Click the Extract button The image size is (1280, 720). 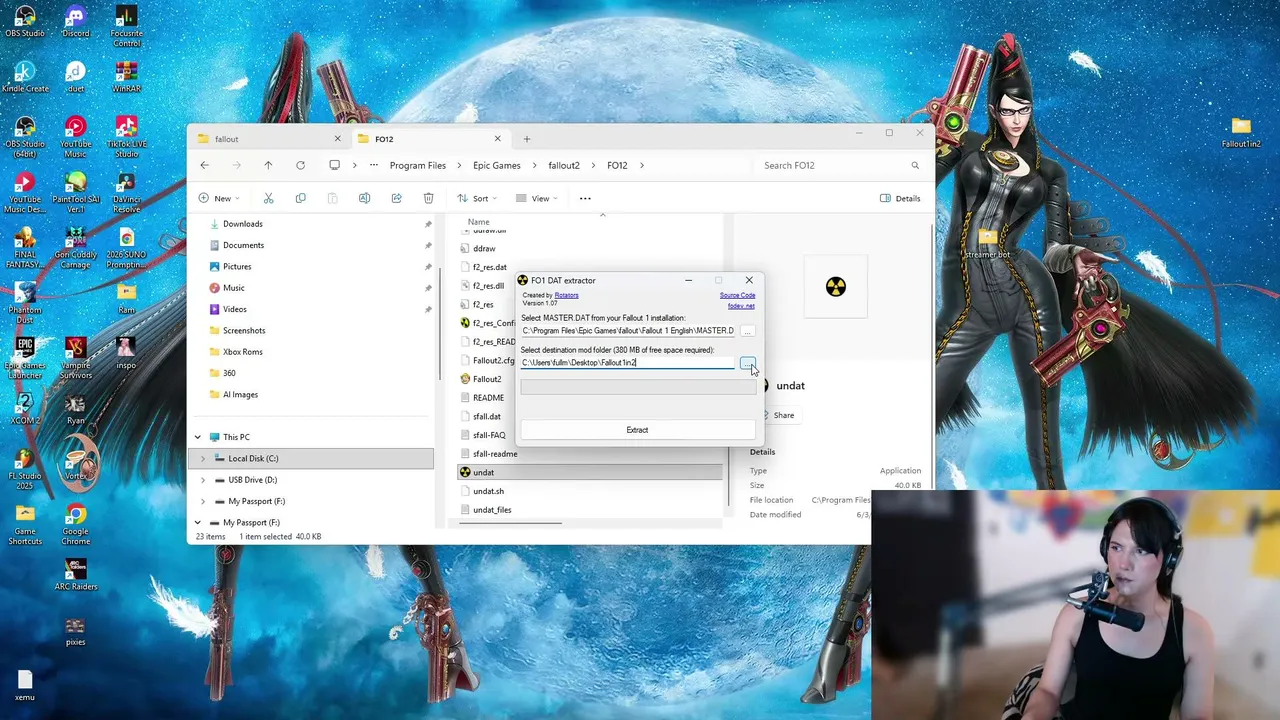click(x=637, y=430)
